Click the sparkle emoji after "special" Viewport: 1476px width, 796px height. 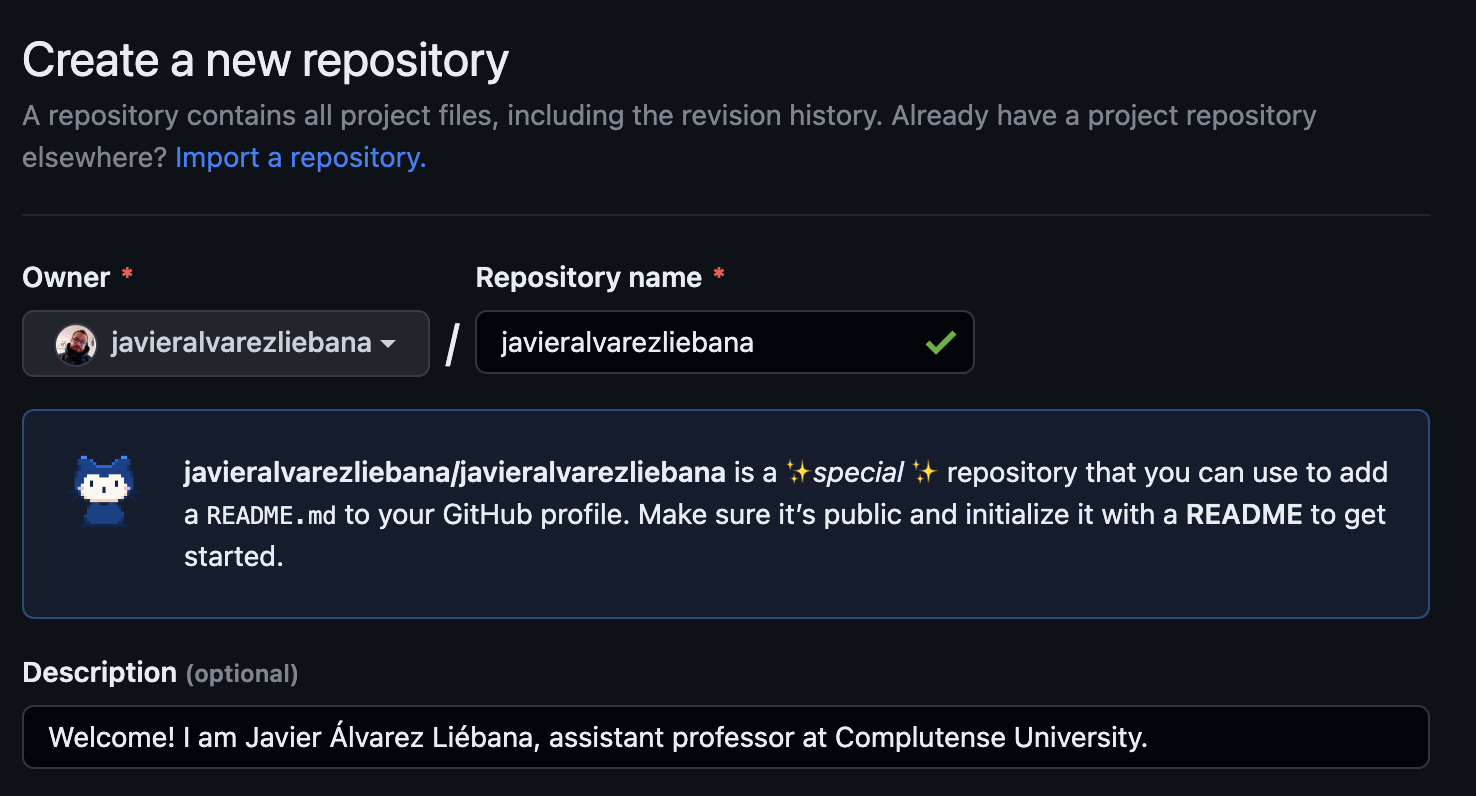tap(924, 472)
